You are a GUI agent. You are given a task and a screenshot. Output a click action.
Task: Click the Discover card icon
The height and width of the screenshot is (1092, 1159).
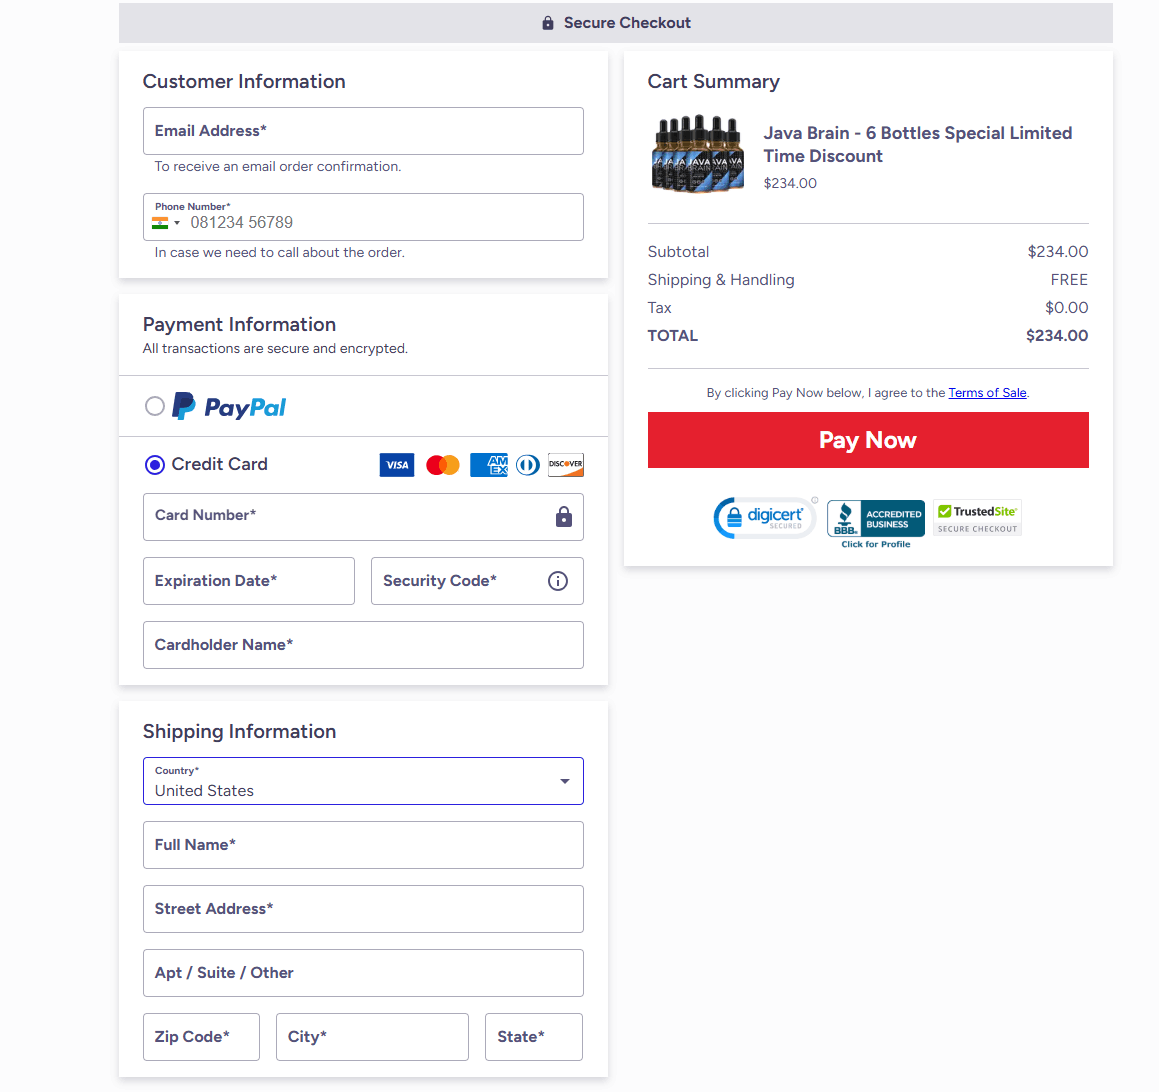(566, 464)
